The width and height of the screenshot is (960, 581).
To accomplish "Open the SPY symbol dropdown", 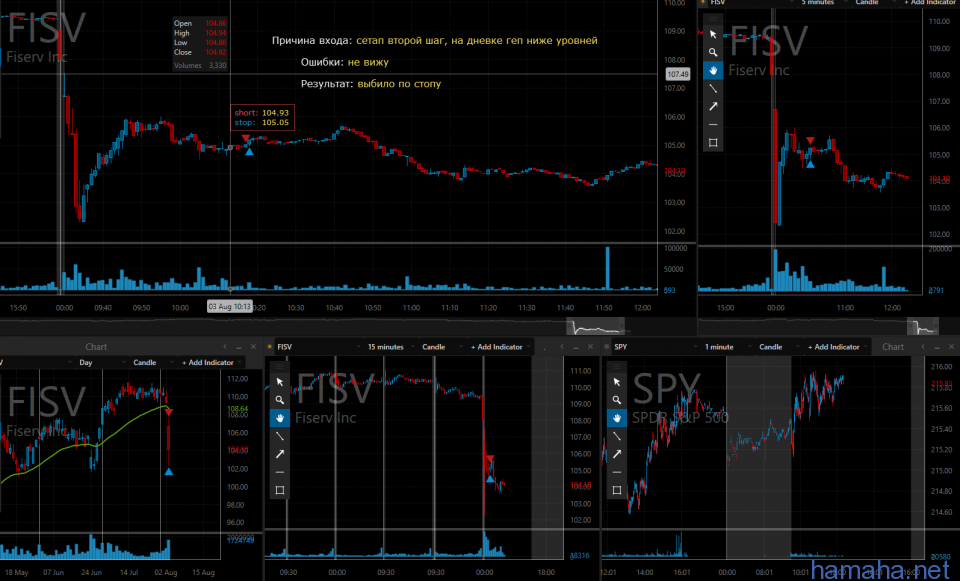I will tap(655, 347).
